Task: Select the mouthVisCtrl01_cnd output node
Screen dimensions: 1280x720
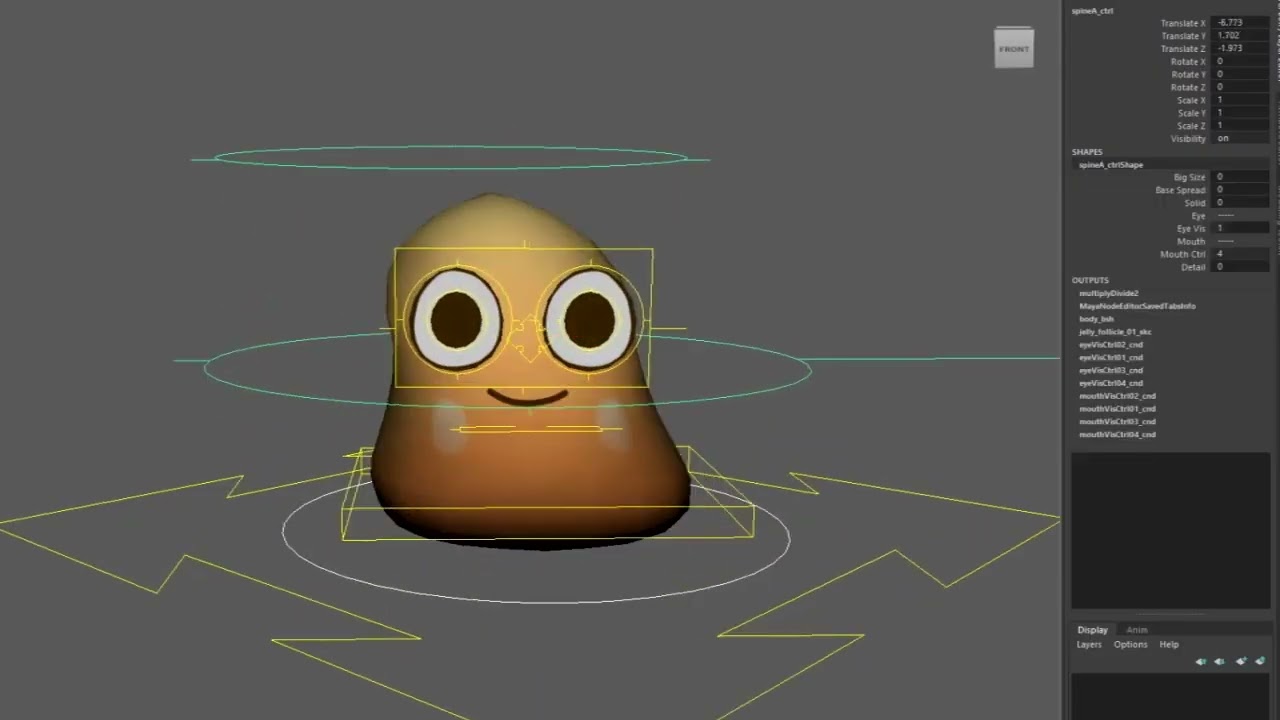Action: (x=1117, y=409)
